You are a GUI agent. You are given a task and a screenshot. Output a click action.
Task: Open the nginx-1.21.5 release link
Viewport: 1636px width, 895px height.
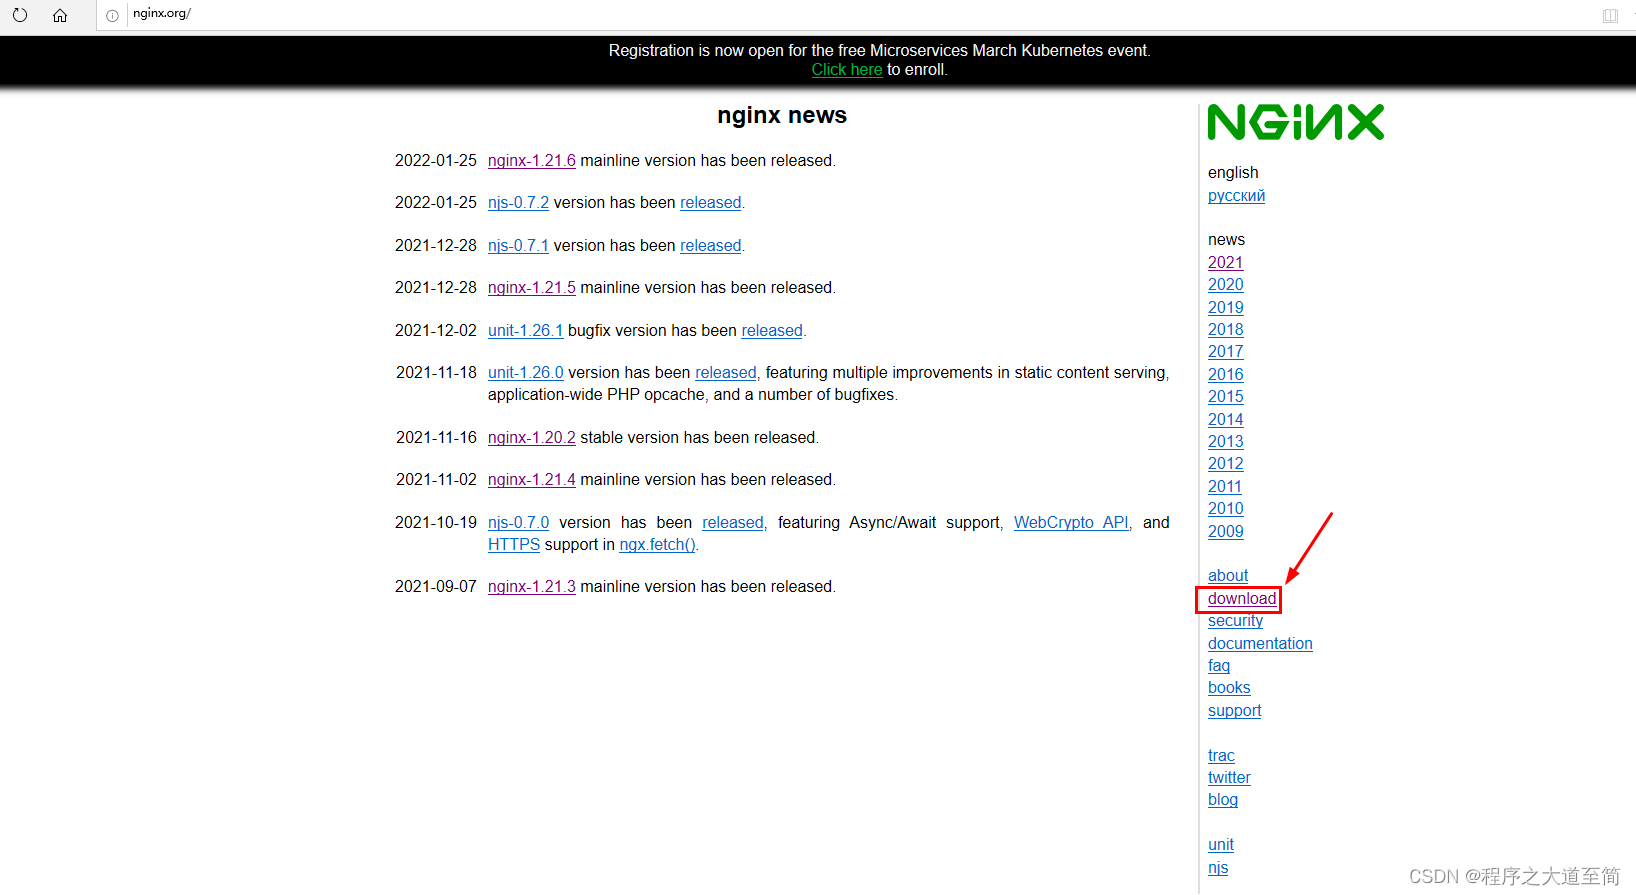(x=532, y=288)
